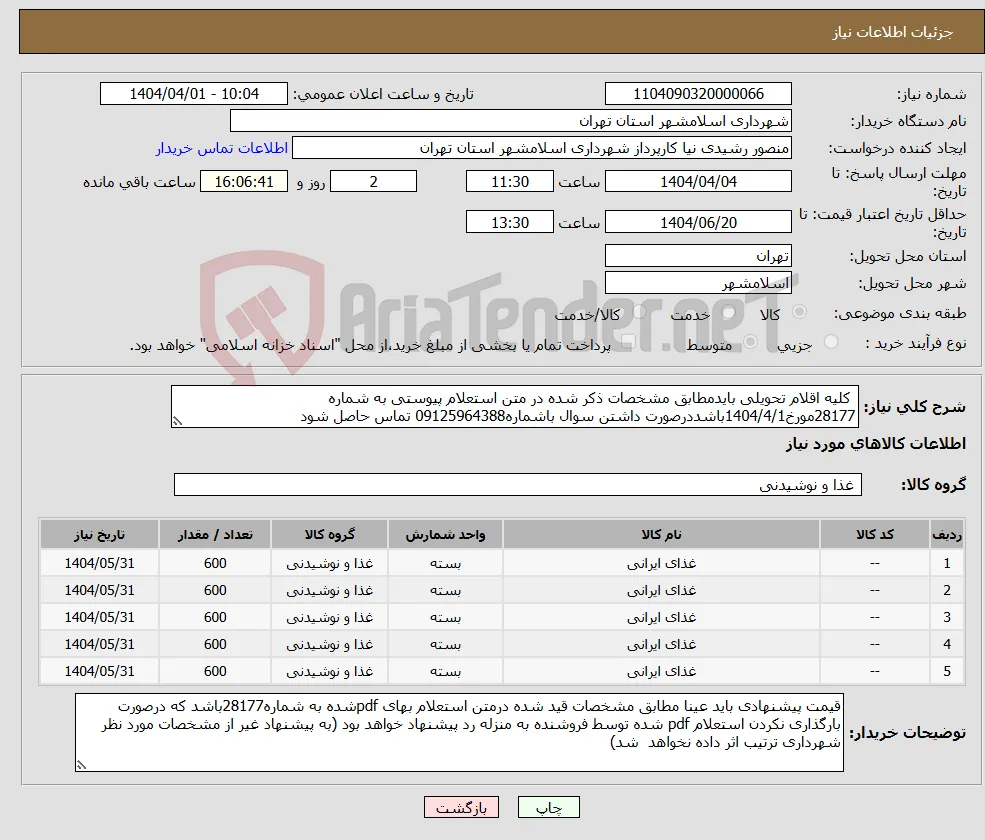Viewport: 985px width, 840px height.
Task: Click the کد کالا column header
Action: (874, 534)
